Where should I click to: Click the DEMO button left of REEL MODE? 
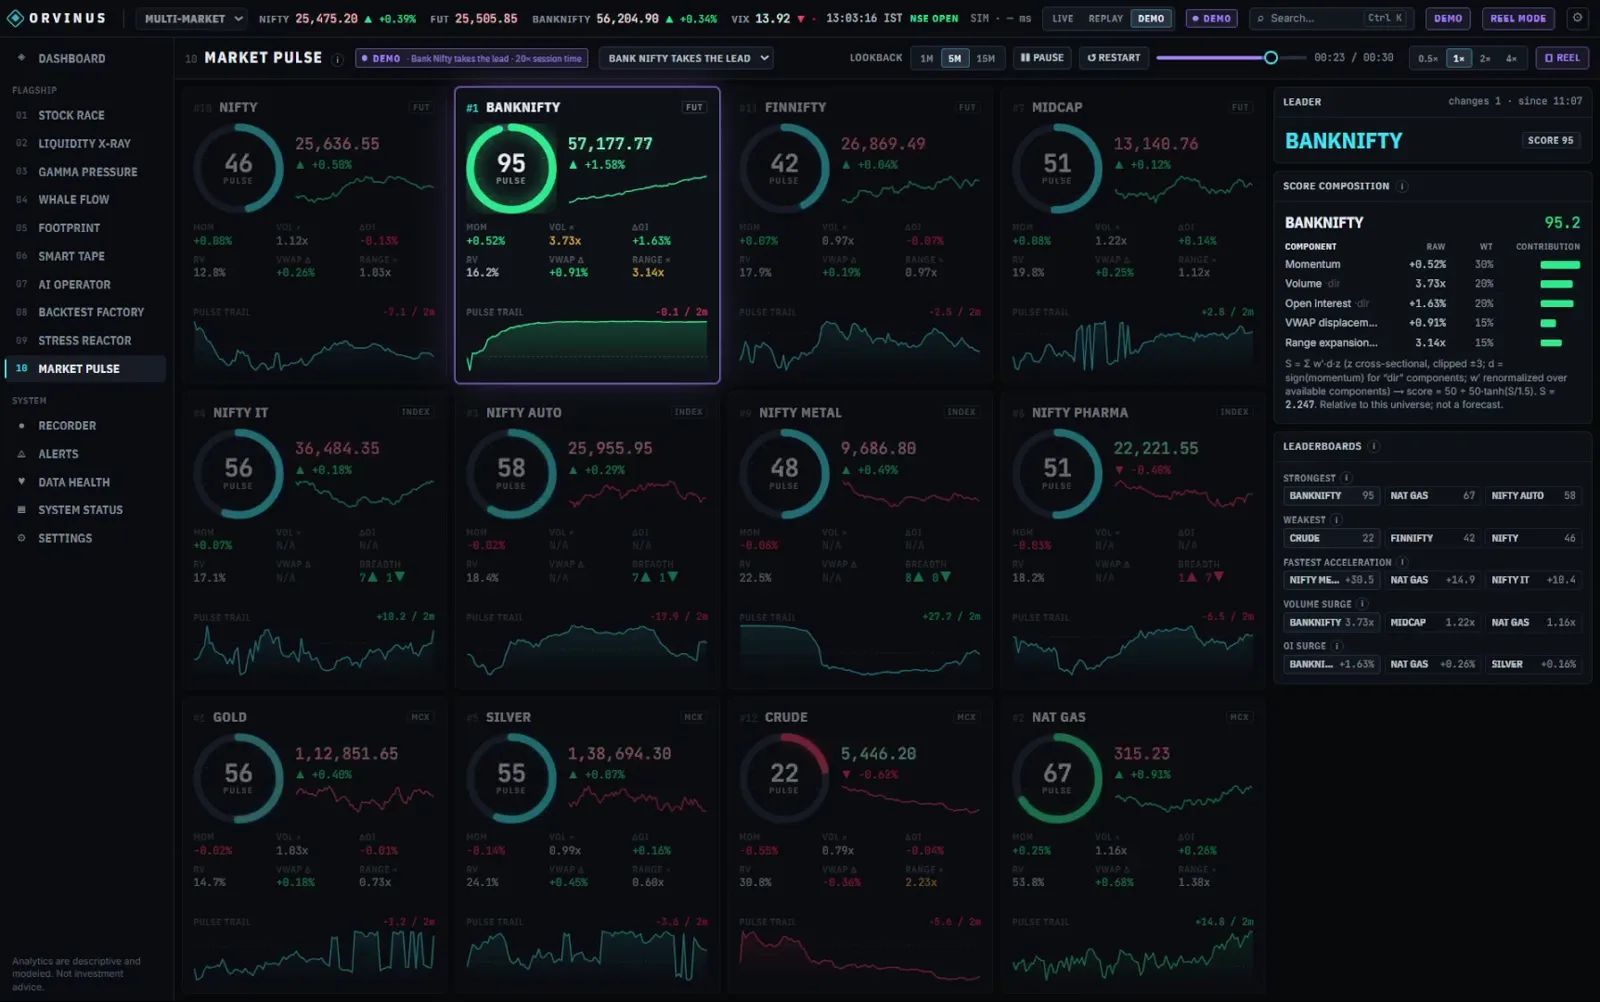1448,18
